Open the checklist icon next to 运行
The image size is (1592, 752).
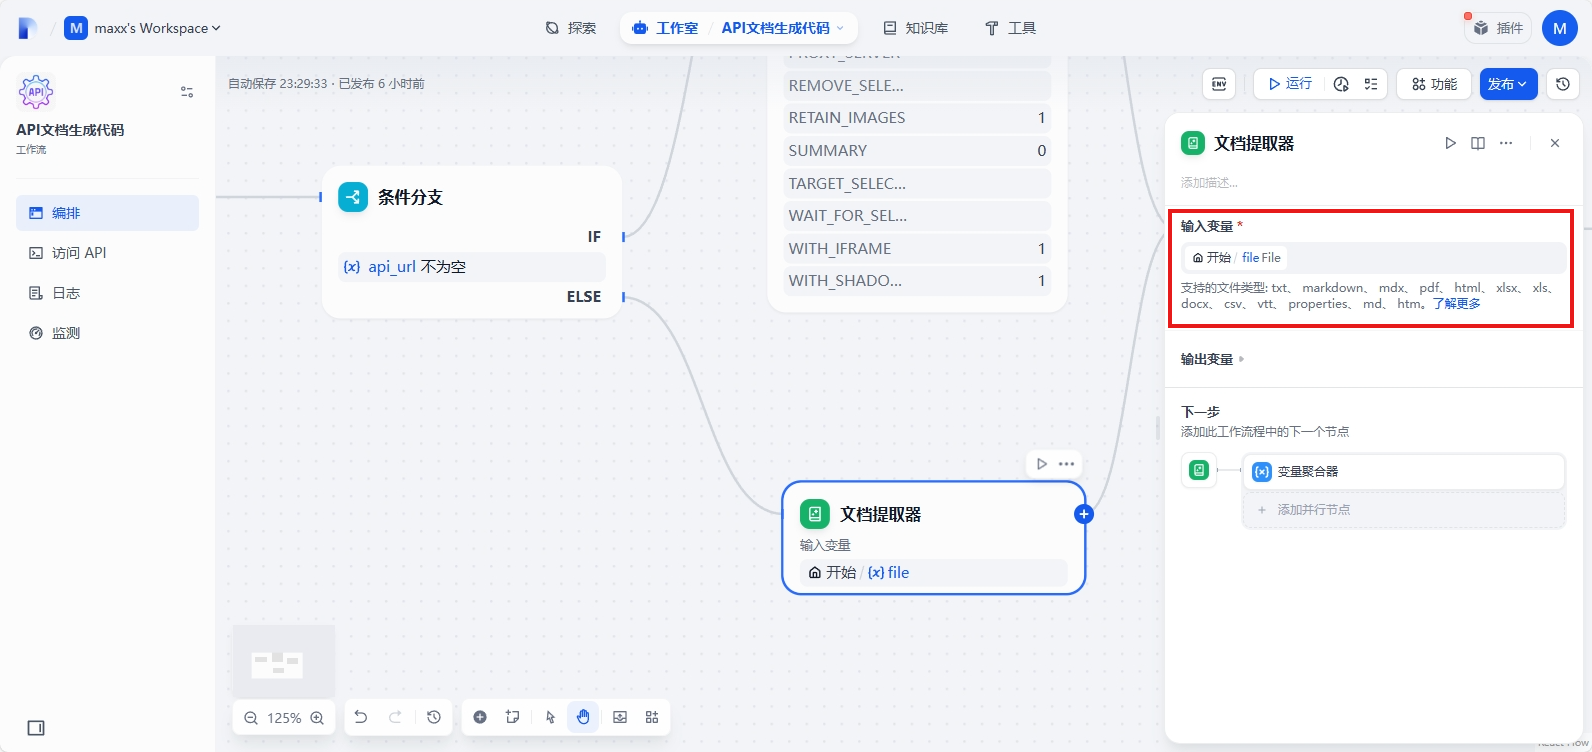point(1371,84)
